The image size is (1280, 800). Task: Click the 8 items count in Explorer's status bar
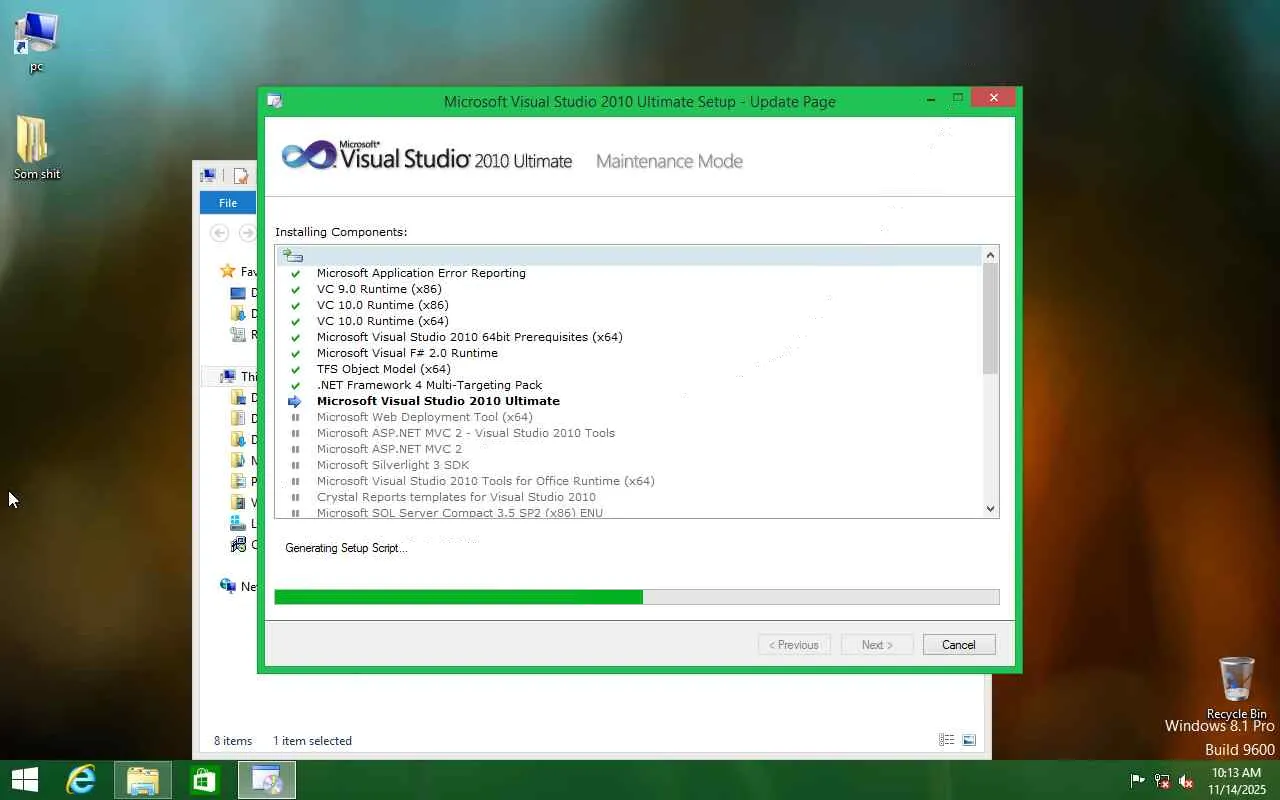(x=233, y=741)
